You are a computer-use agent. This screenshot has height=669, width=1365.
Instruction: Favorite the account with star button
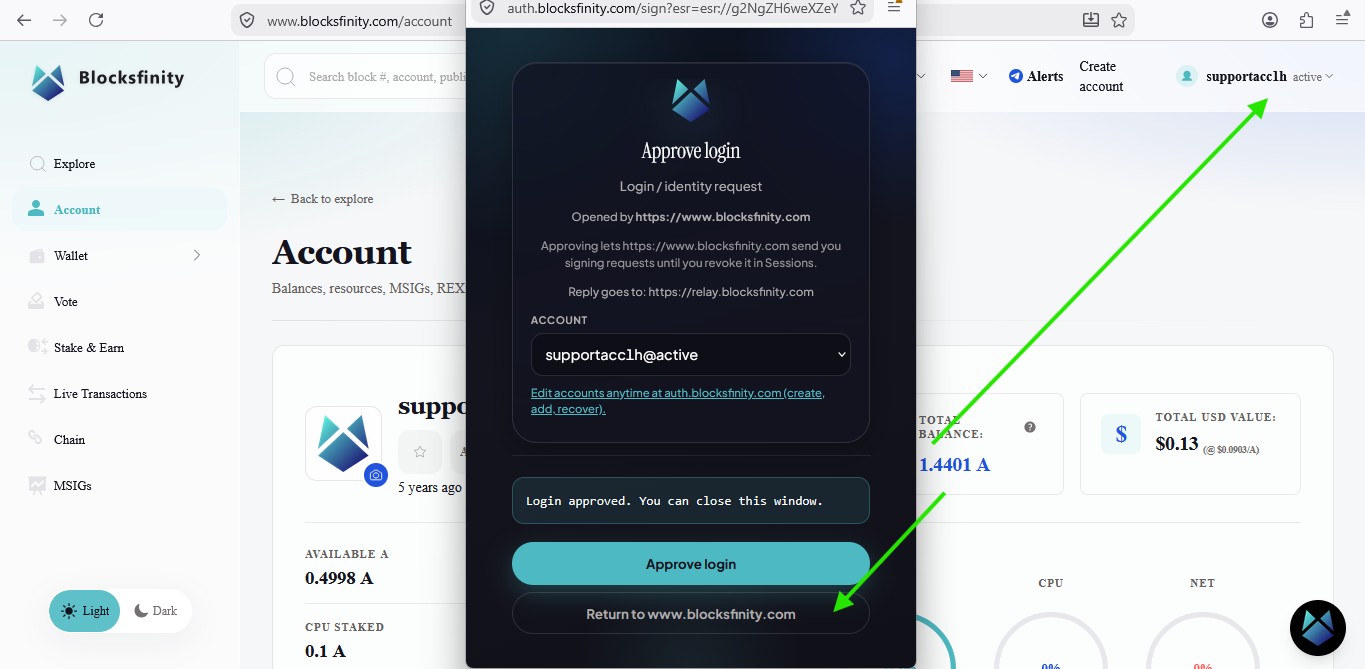click(420, 452)
